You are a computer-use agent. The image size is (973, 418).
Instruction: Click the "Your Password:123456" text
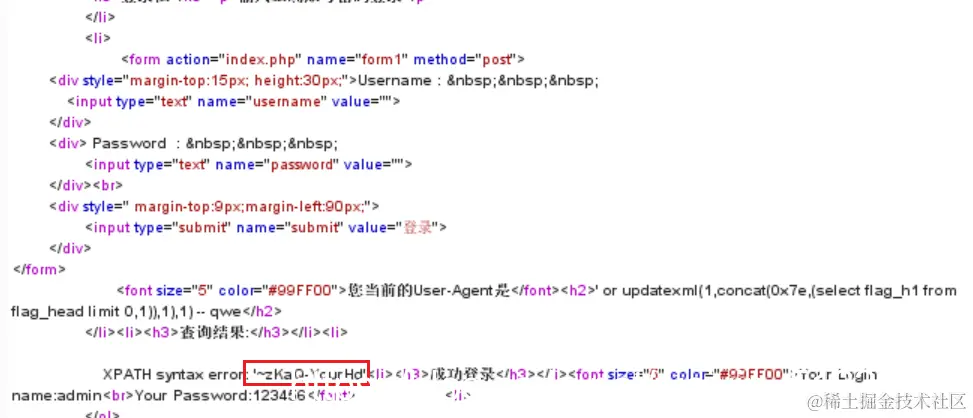(x=220, y=394)
